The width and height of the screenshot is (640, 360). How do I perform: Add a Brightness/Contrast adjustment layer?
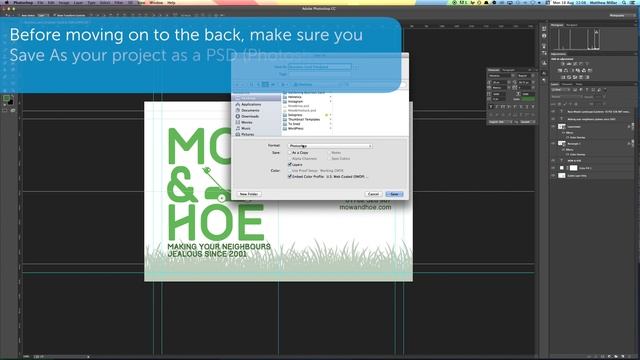point(563,64)
